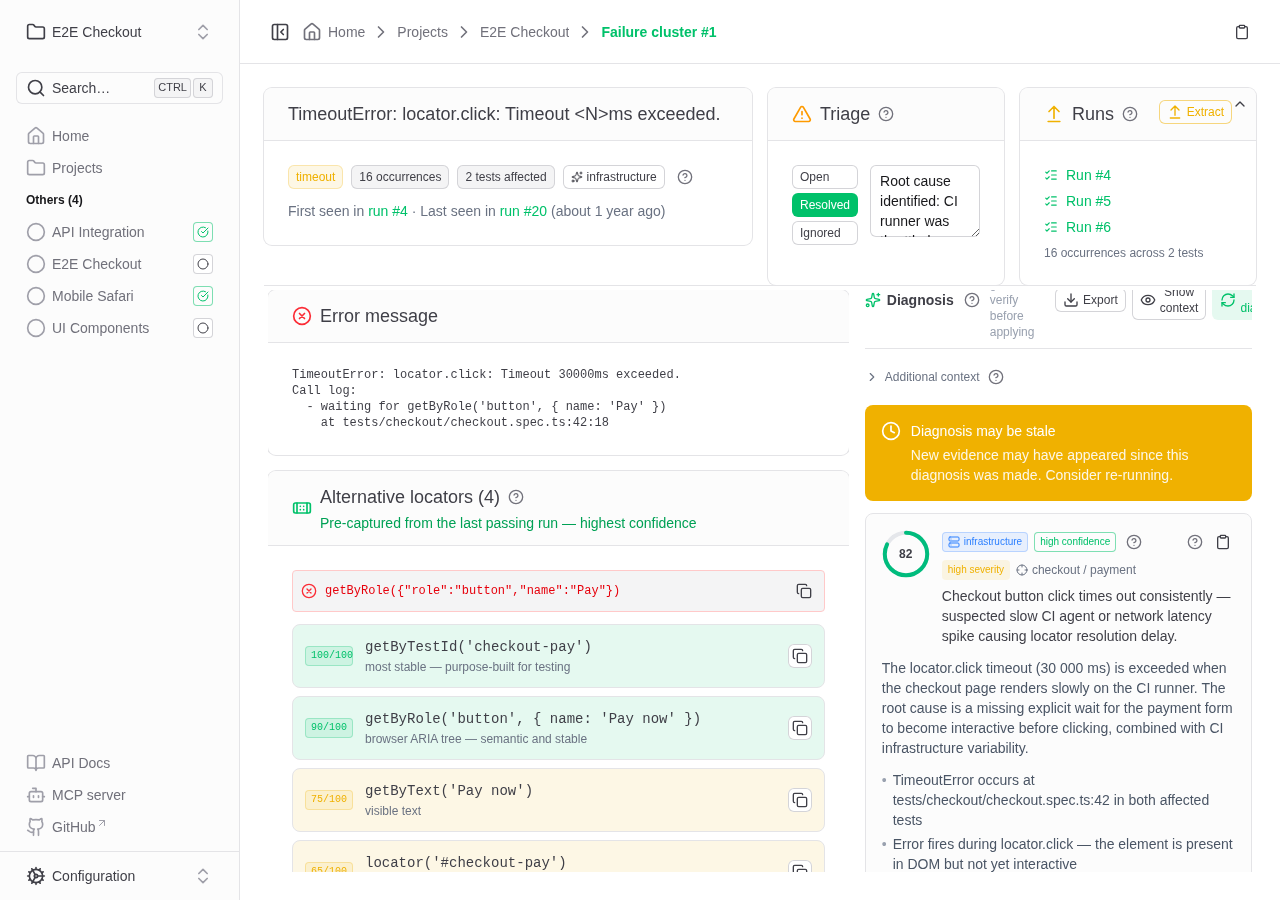Click help icon beside Additional context
This screenshot has height=900, width=1280.
point(996,377)
